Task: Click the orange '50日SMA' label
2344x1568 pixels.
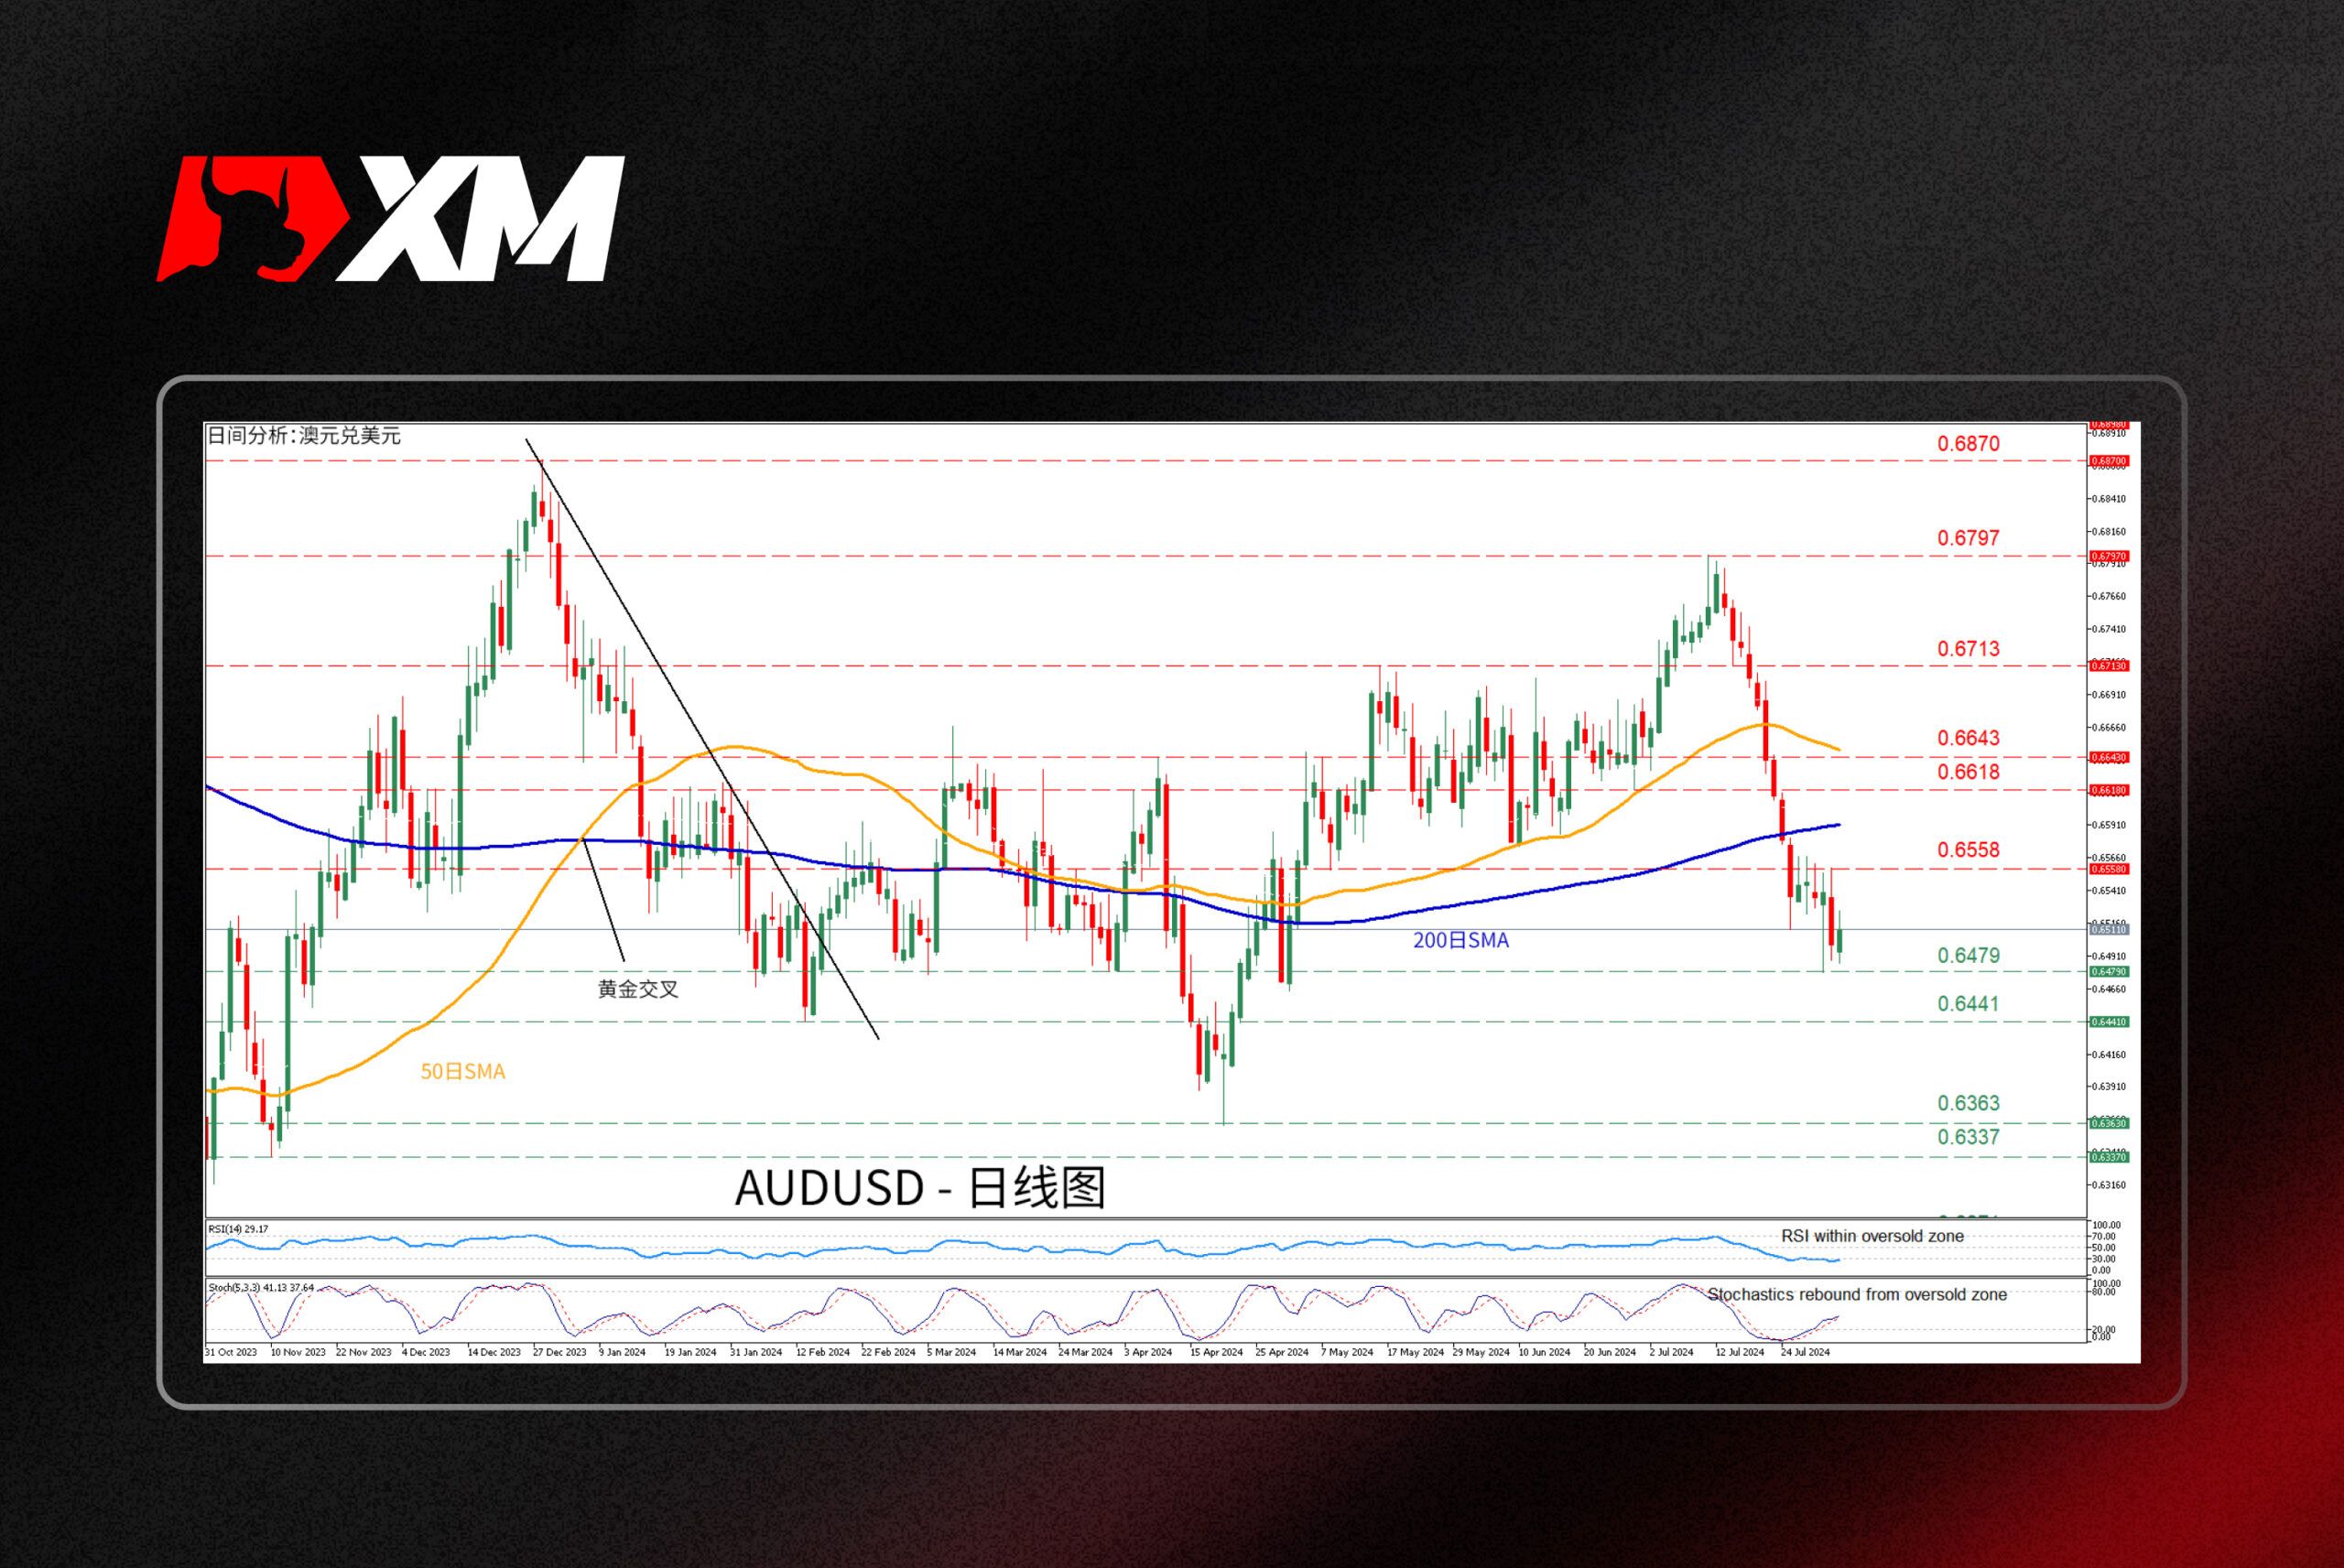Action: tap(463, 1072)
